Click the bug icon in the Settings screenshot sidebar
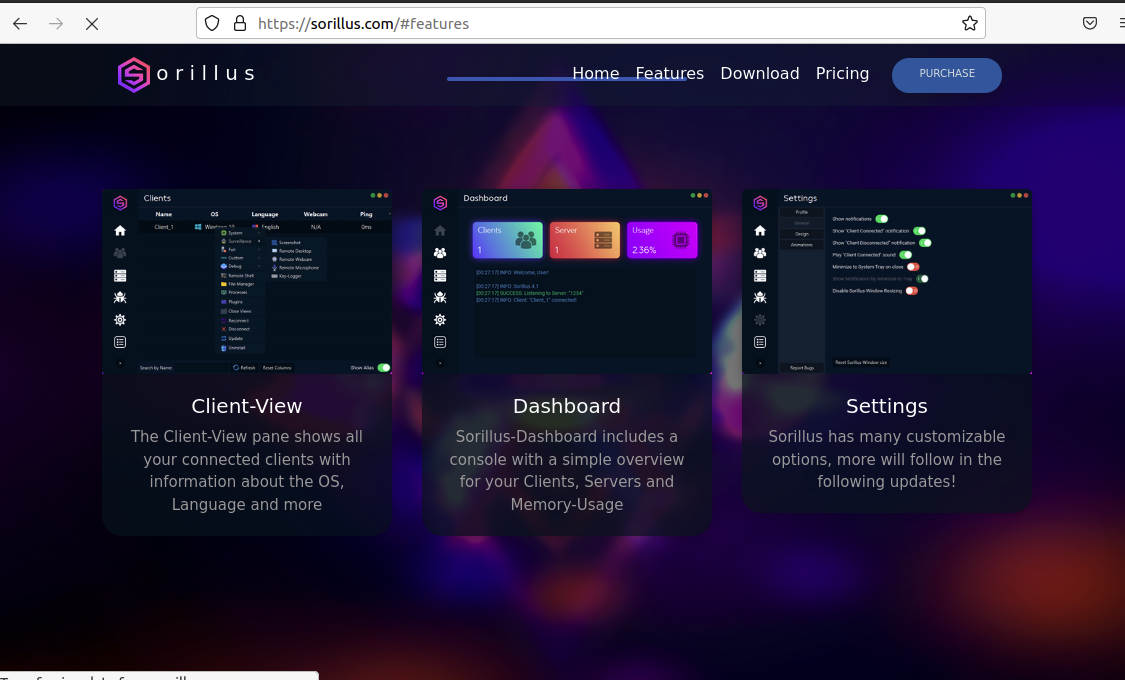1125x680 pixels. pos(760,297)
